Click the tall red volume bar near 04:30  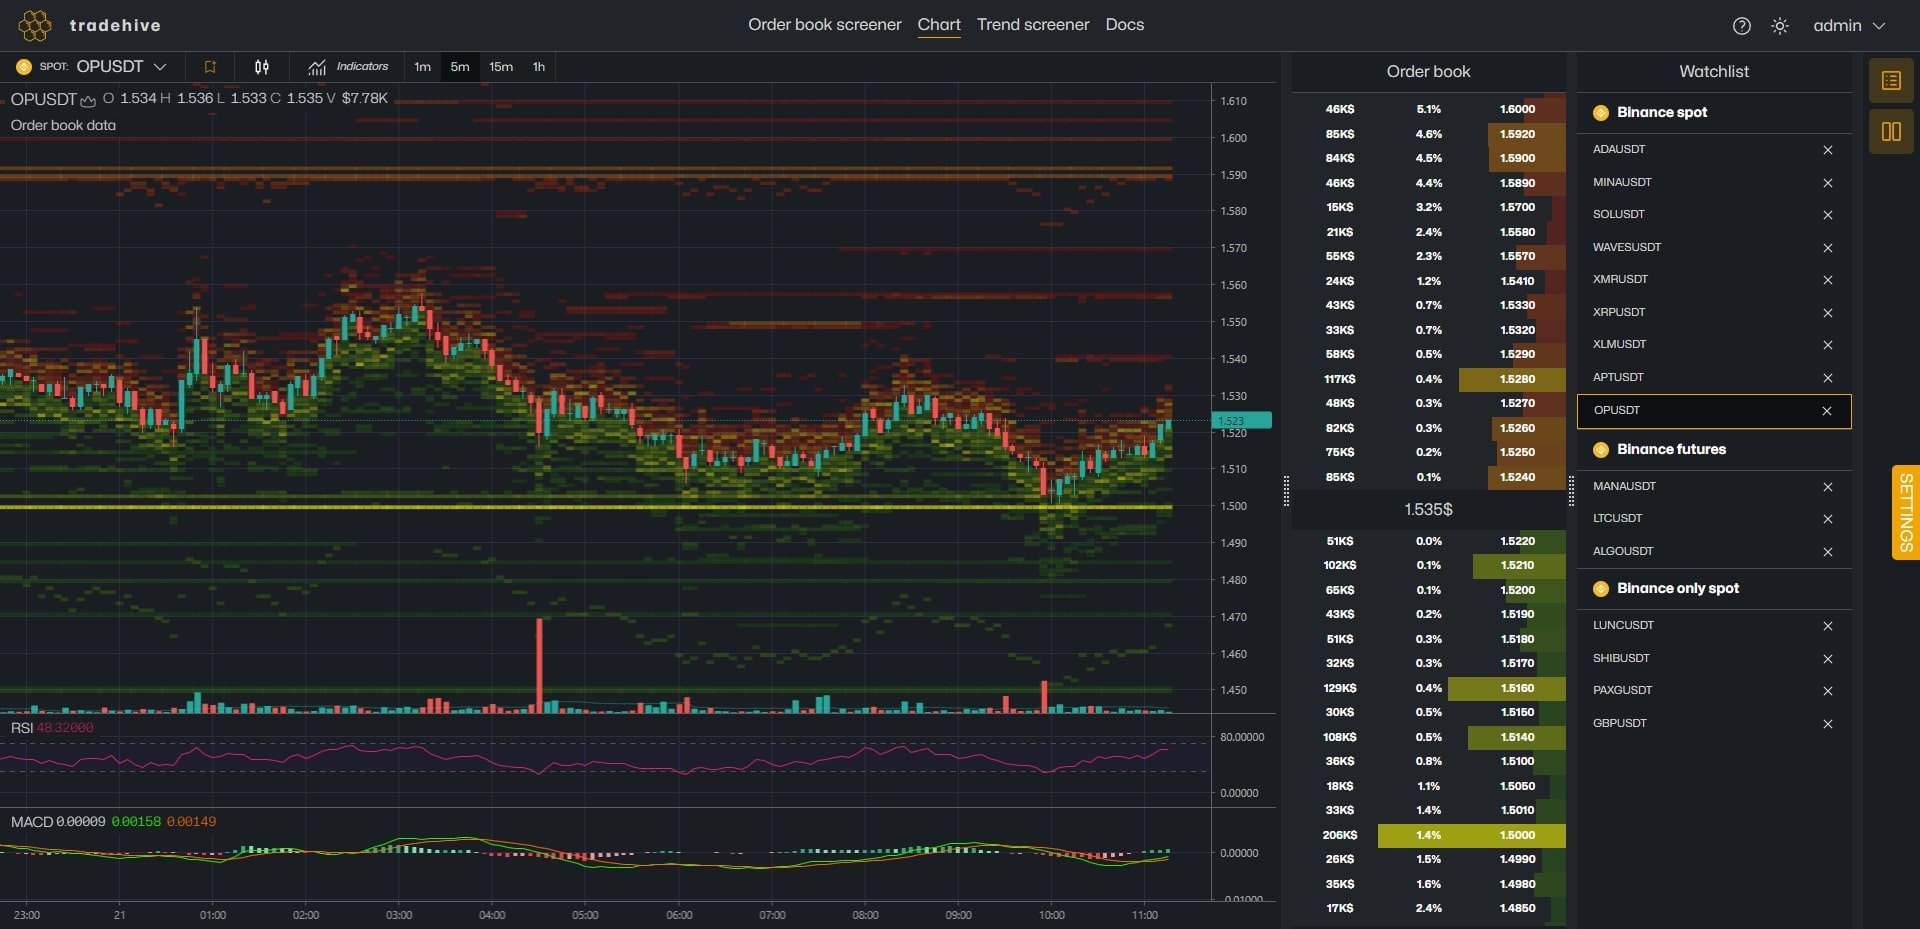tap(540, 665)
